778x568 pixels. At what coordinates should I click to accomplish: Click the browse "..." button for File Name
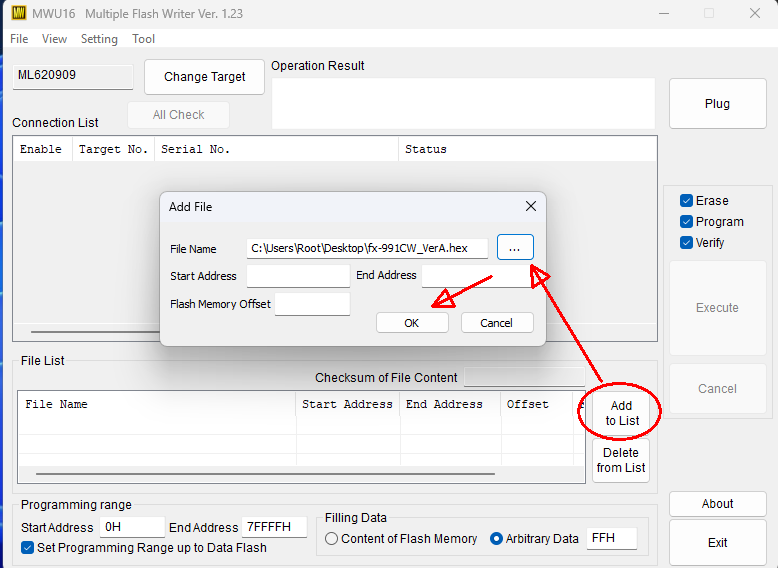pyautogui.click(x=515, y=247)
